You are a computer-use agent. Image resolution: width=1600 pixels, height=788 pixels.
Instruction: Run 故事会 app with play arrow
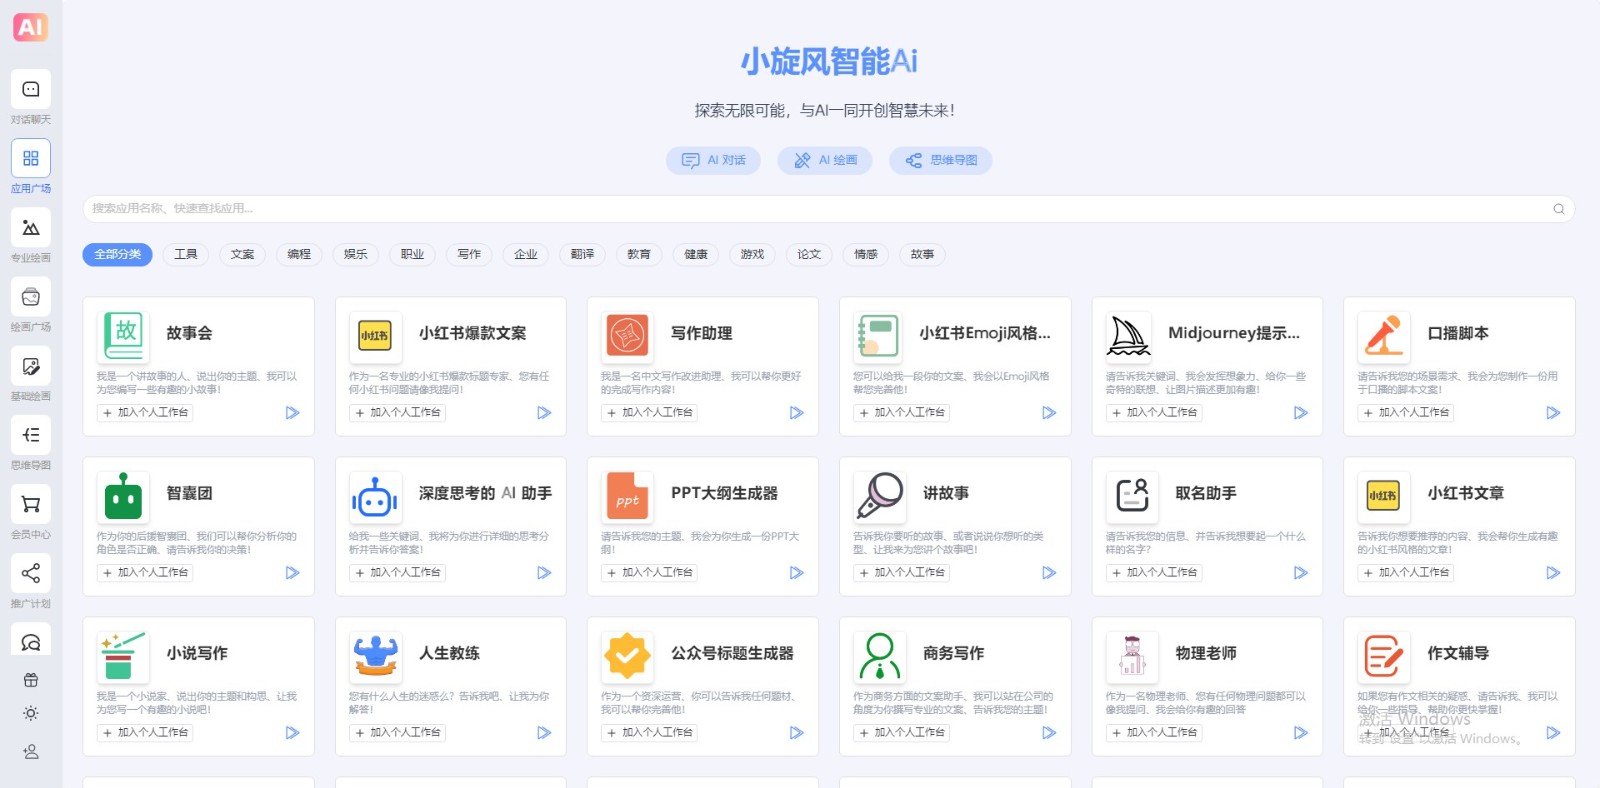click(292, 412)
